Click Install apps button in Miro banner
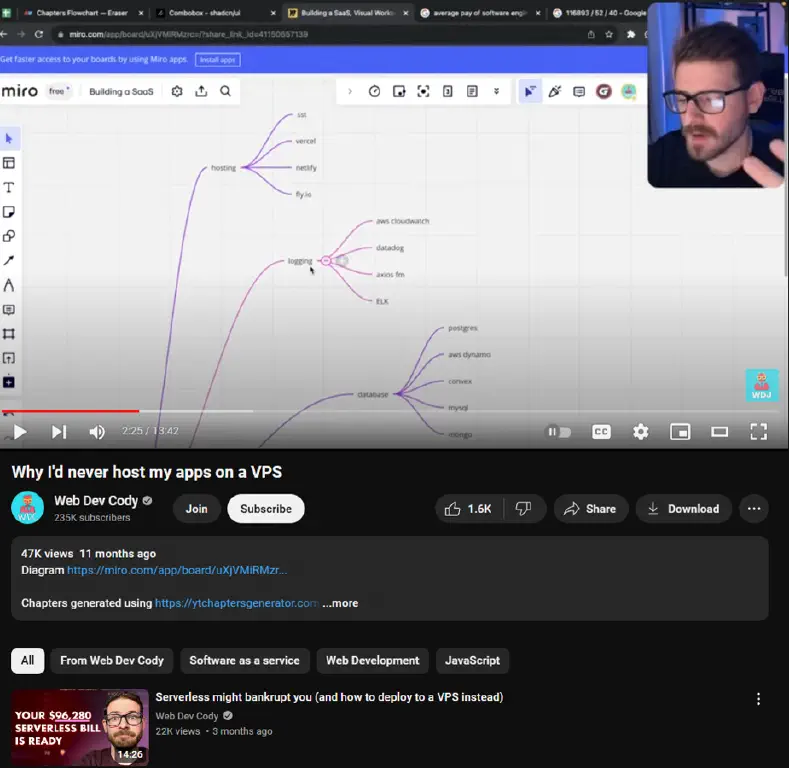This screenshot has height=768, width=789. tap(217, 59)
